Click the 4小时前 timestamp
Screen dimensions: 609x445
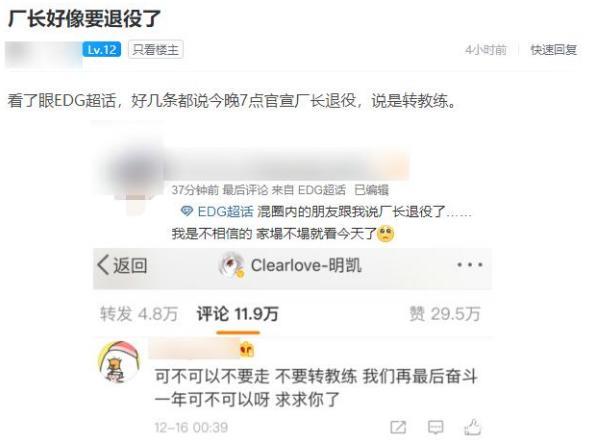click(x=486, y=50)
